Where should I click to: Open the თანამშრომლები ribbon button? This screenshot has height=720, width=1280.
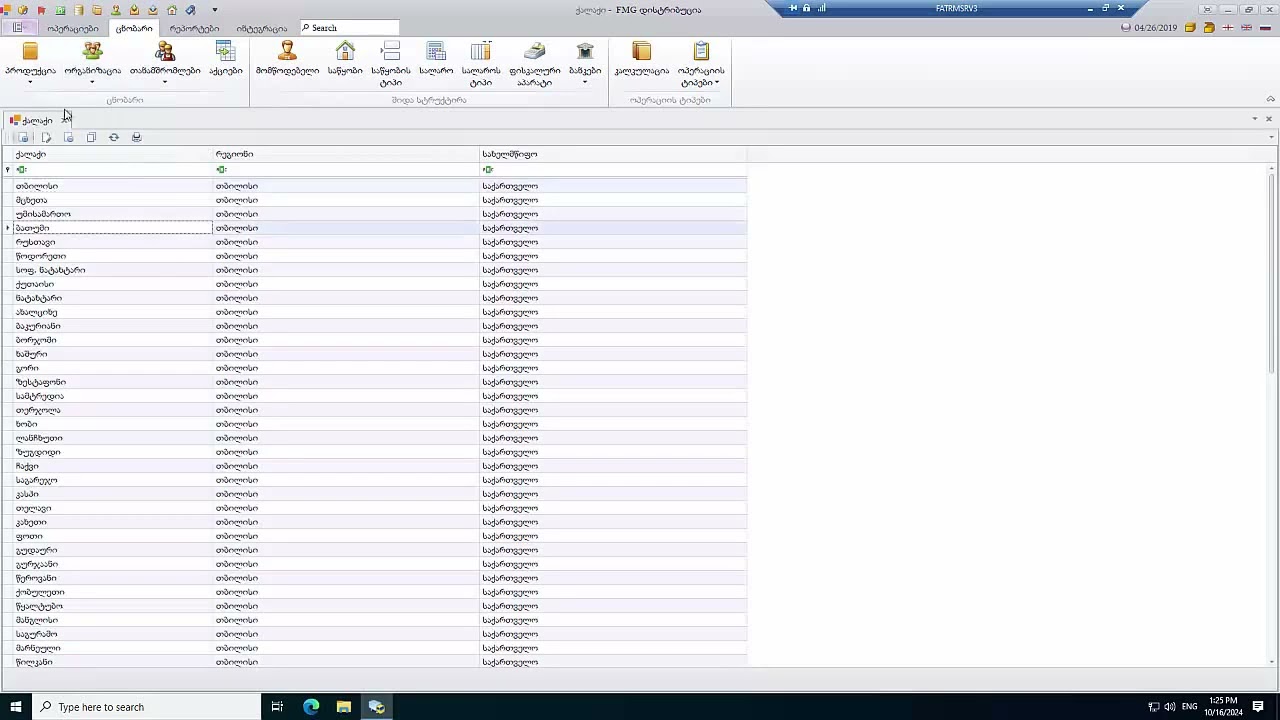tap(165, 60)
